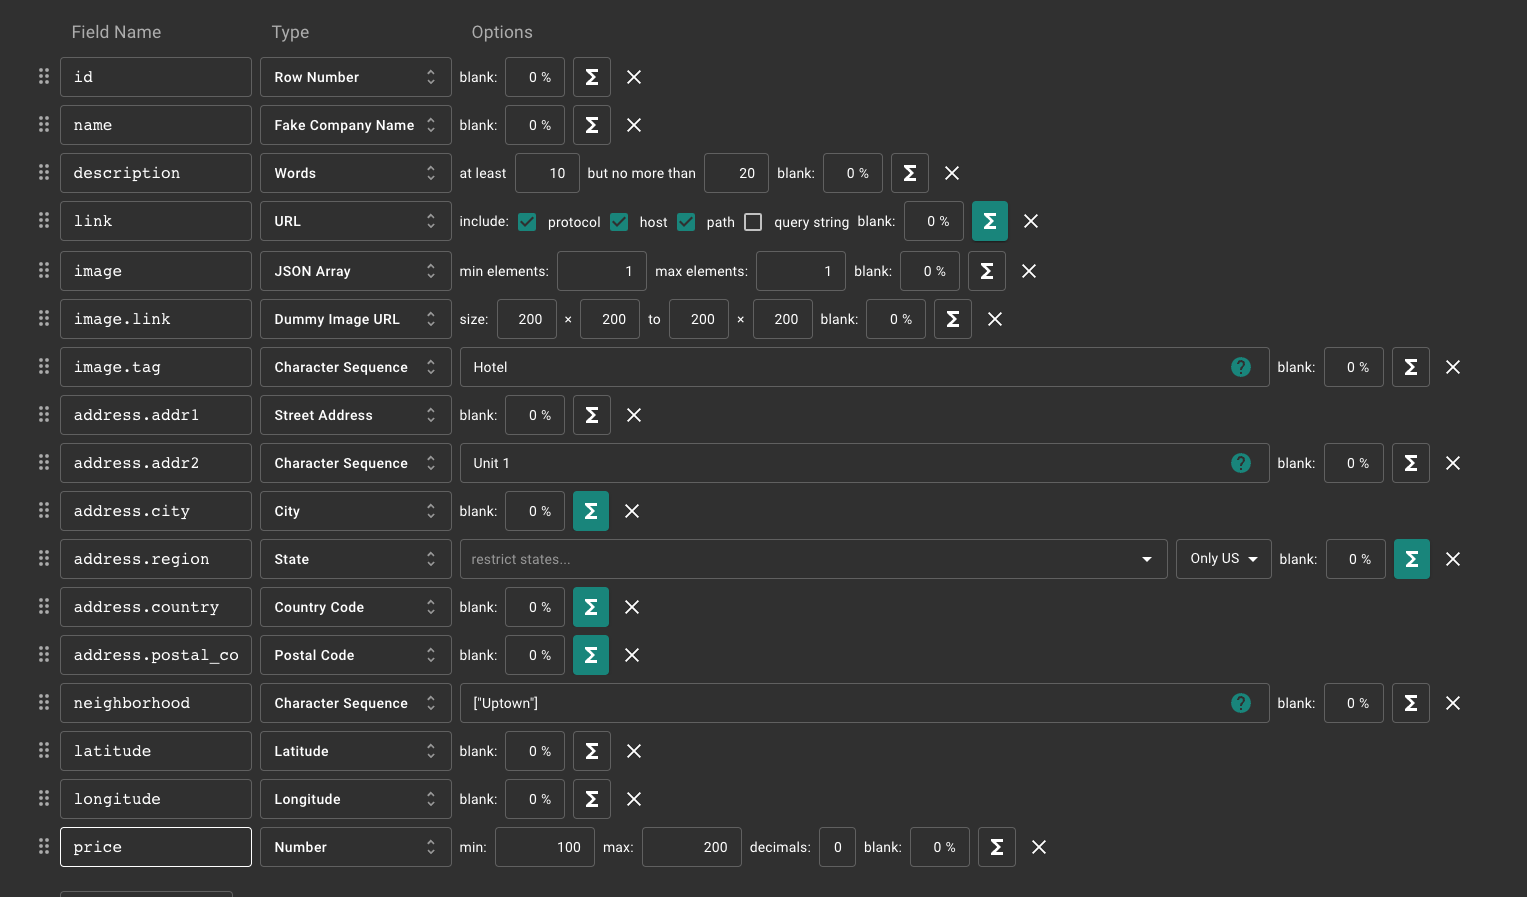Open the JSON Array type selector
The width and height of the screenshot is (1527, 897).
pos(356,271)
